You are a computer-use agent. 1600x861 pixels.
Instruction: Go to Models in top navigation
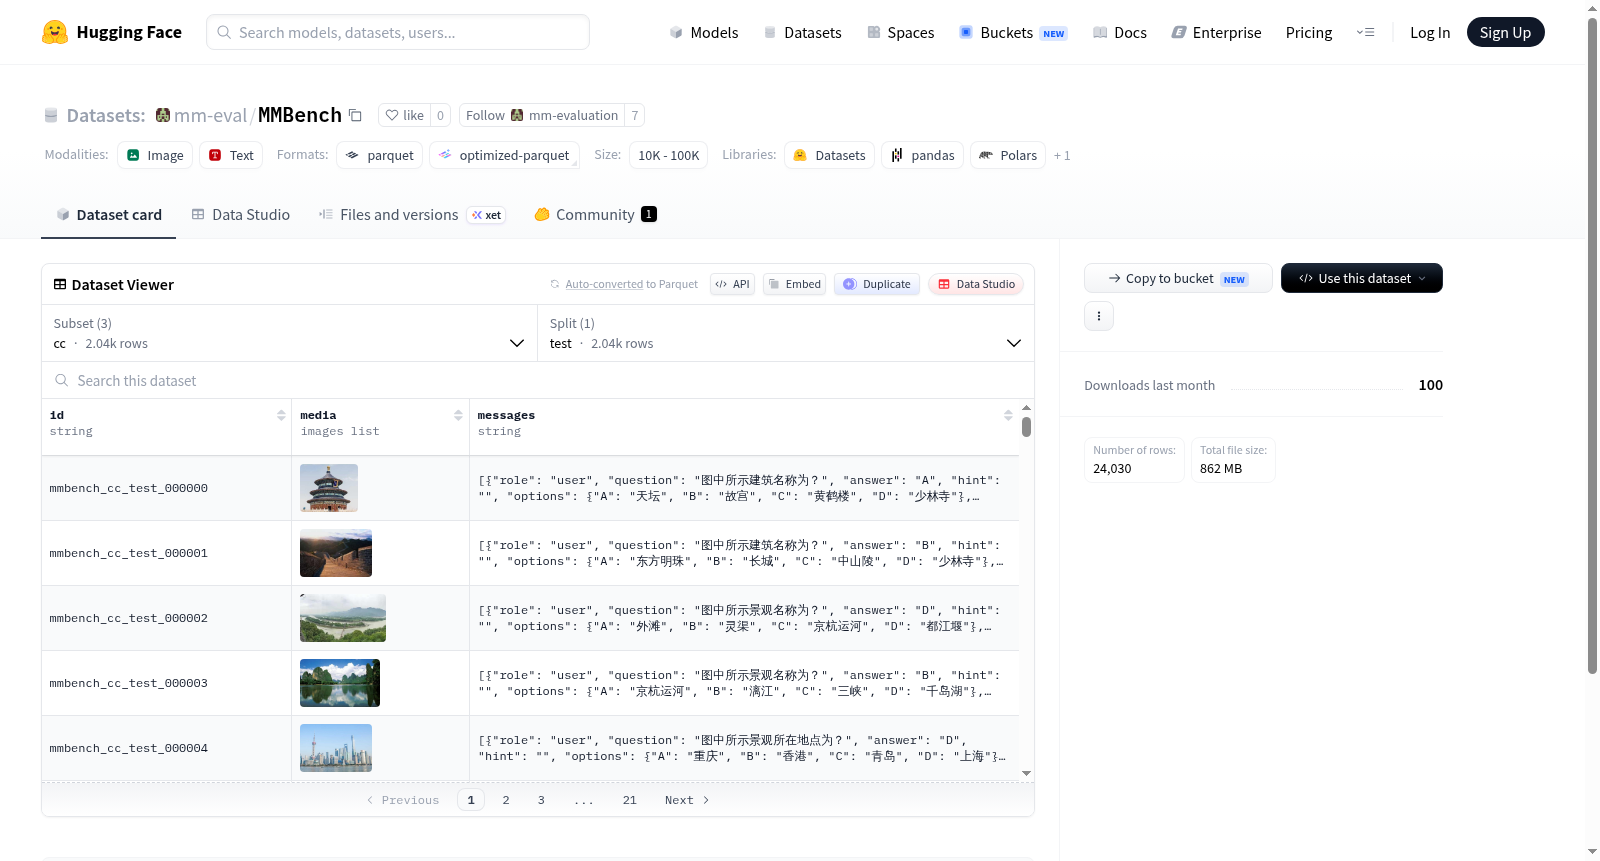point(704,32)
